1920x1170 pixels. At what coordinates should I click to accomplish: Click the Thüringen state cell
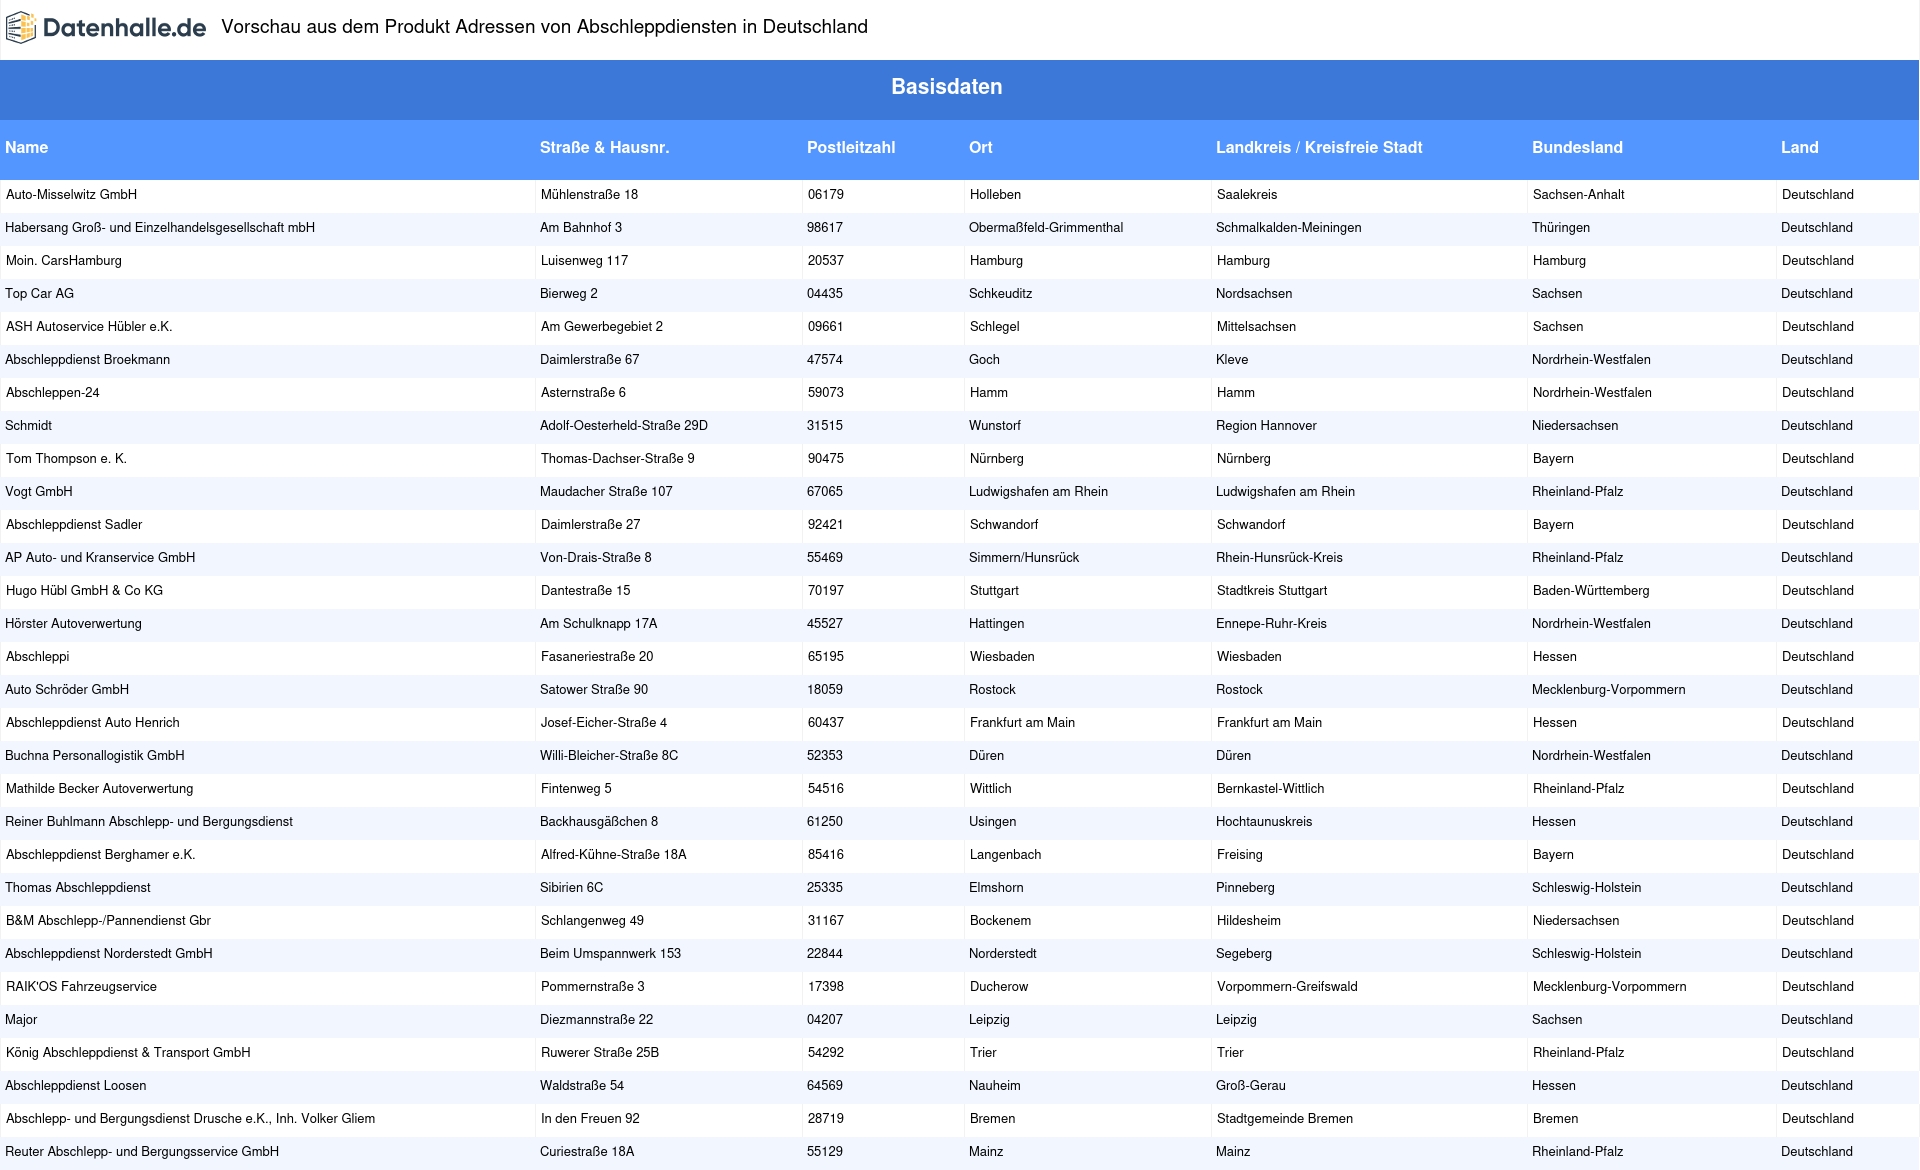(x=1561, y=228)
